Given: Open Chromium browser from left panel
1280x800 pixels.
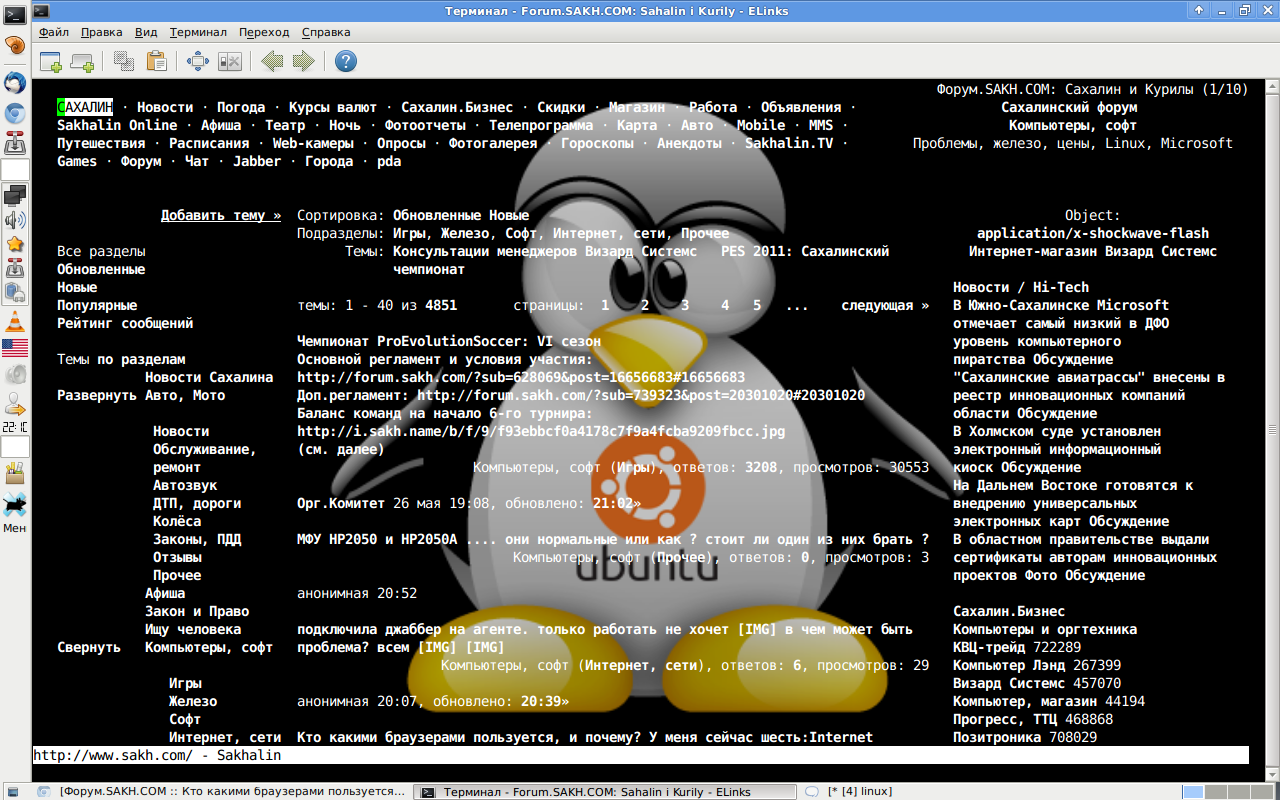Looking at the screenshot, I should tap(15, 113).
